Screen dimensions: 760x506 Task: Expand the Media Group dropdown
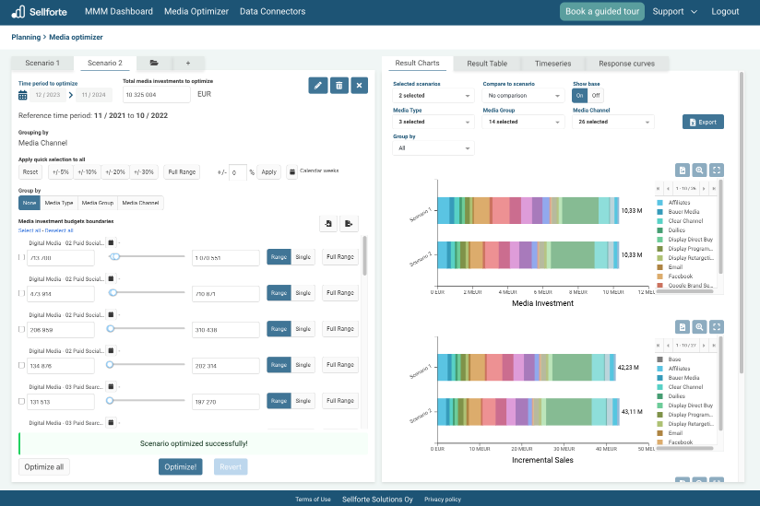[x=523, y=121]
